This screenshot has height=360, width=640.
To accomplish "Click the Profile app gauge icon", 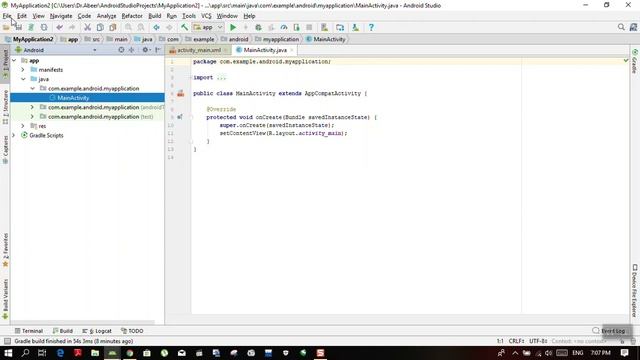I will (x=284, y=27).
